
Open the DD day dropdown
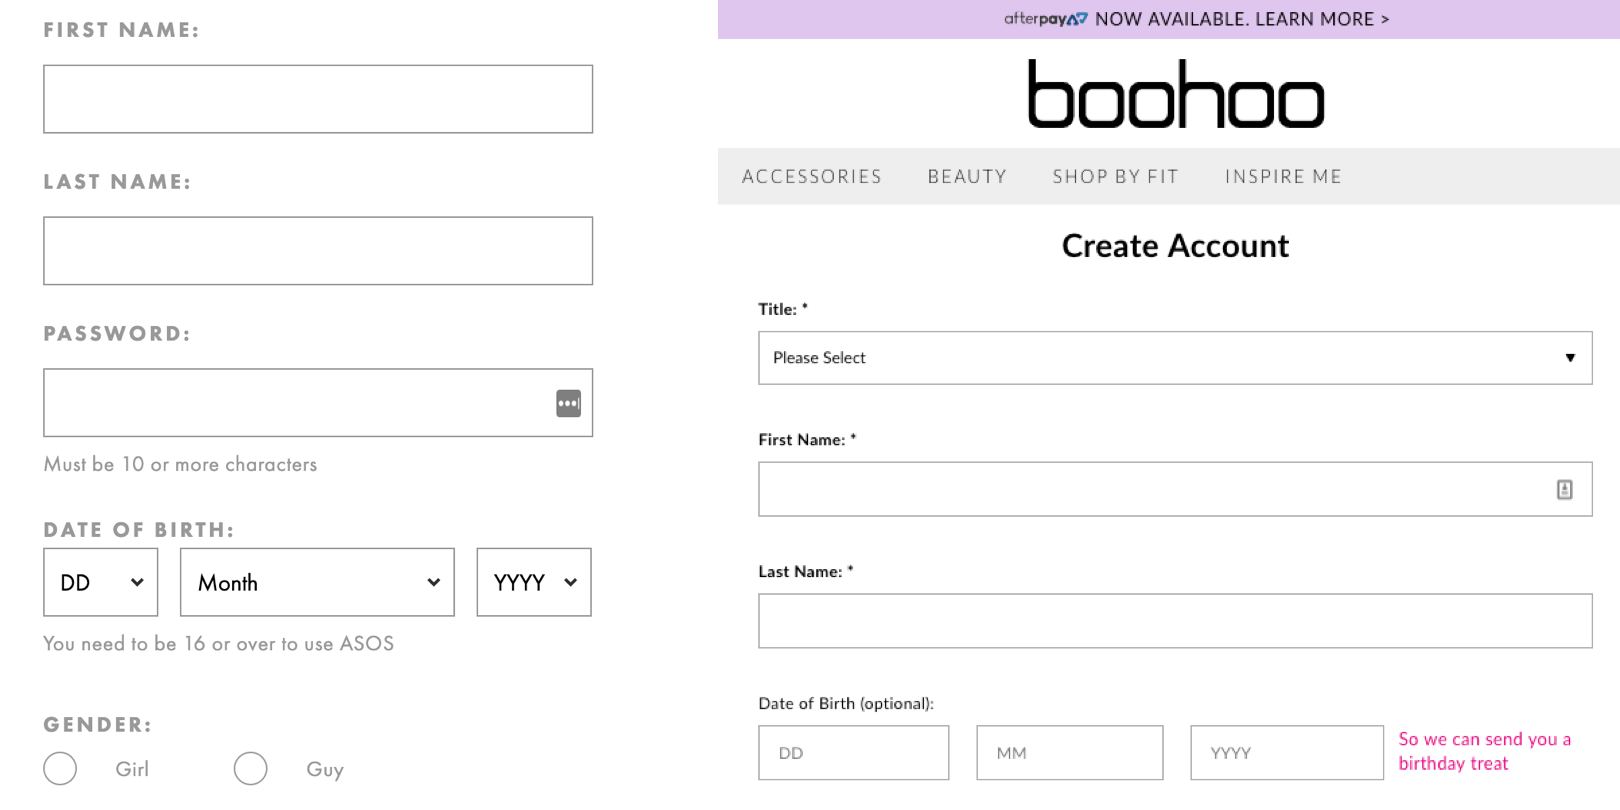[101, 582]
